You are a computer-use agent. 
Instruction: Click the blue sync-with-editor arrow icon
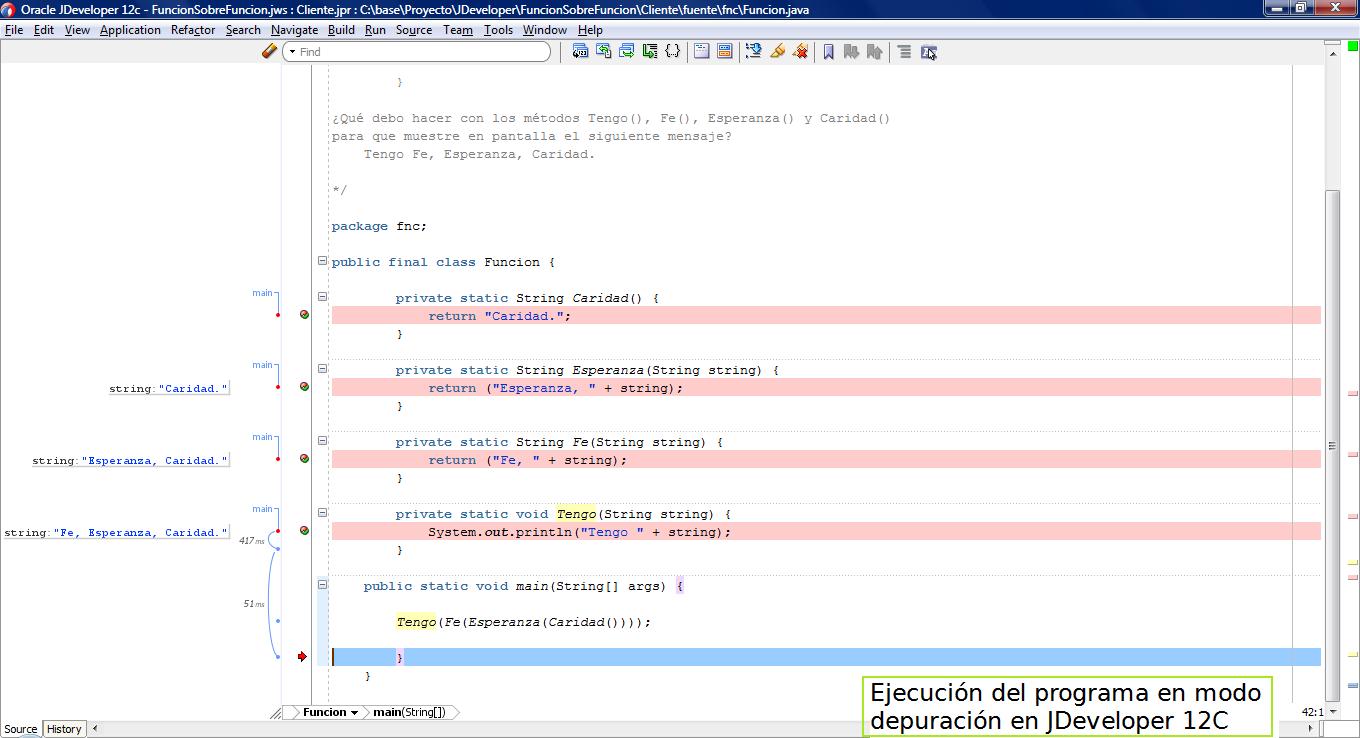[753, 51]
